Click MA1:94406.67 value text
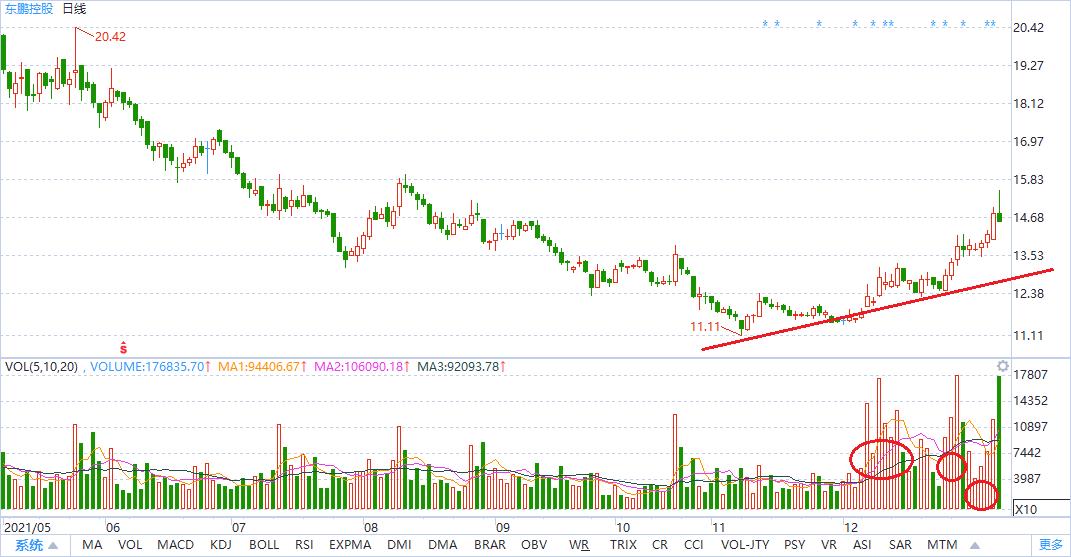Viewport: 1071px width, 557px height. [259, 366]
